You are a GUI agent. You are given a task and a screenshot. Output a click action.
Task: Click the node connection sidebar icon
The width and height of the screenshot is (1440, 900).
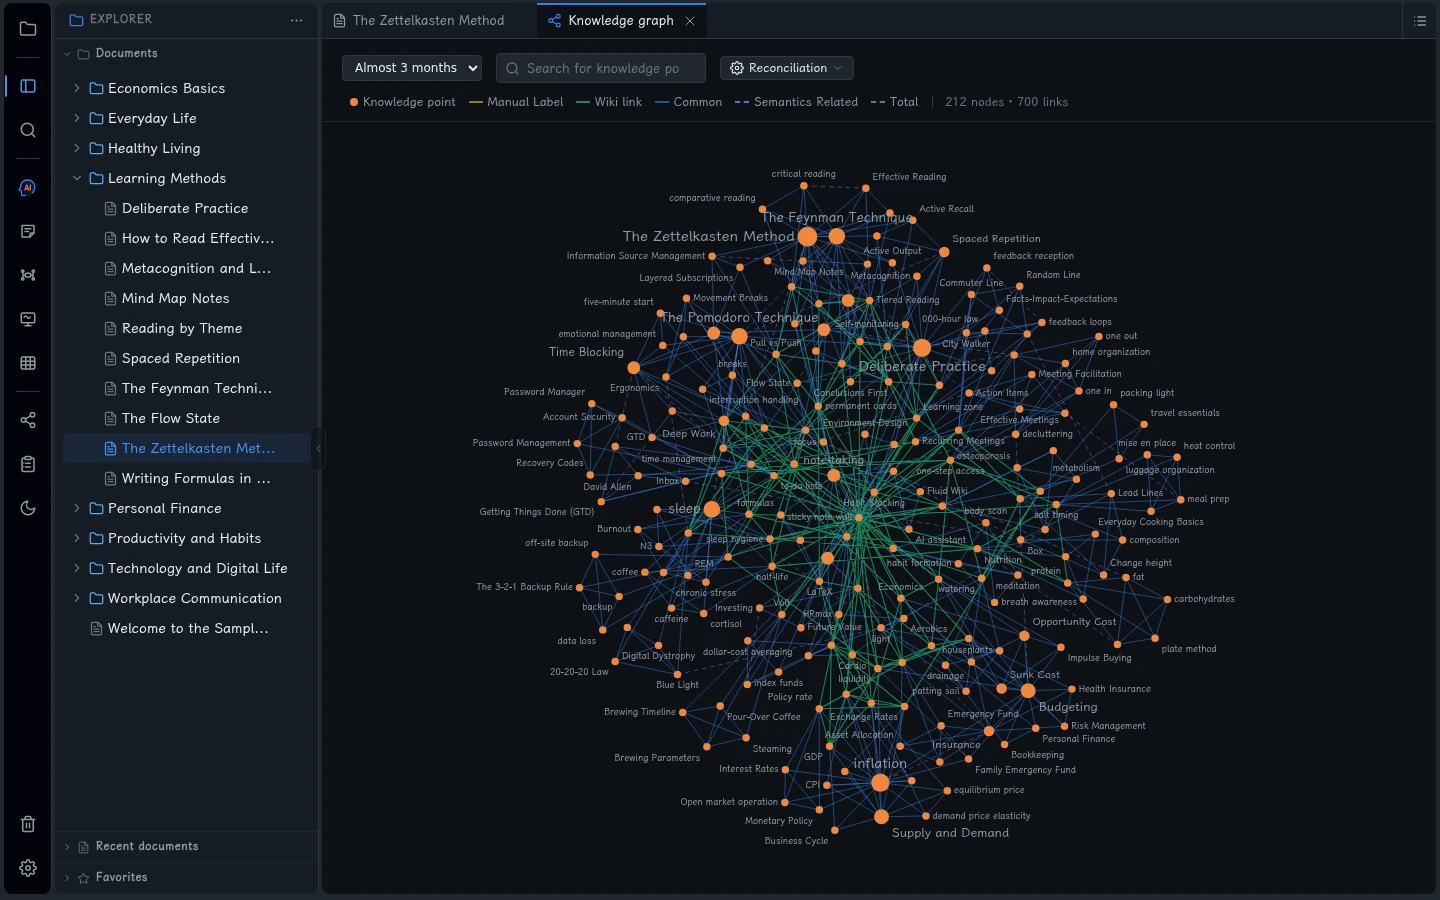(28, 275)
